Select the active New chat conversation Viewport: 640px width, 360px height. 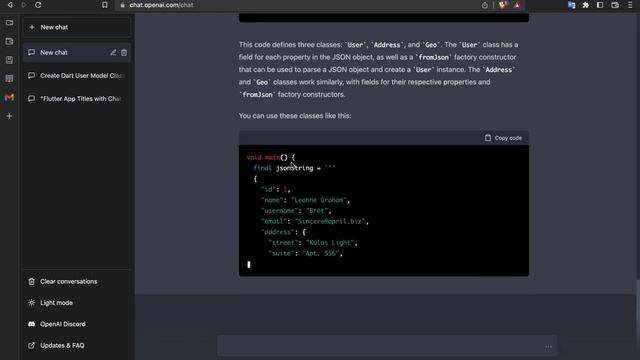pyautogui.click(x=77, y=53)
